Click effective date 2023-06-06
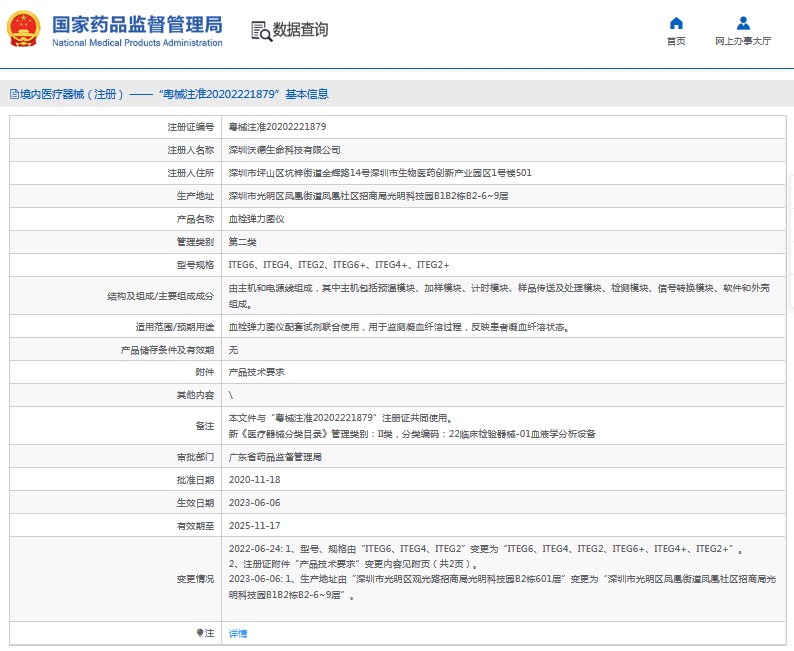 click(254, 503)
